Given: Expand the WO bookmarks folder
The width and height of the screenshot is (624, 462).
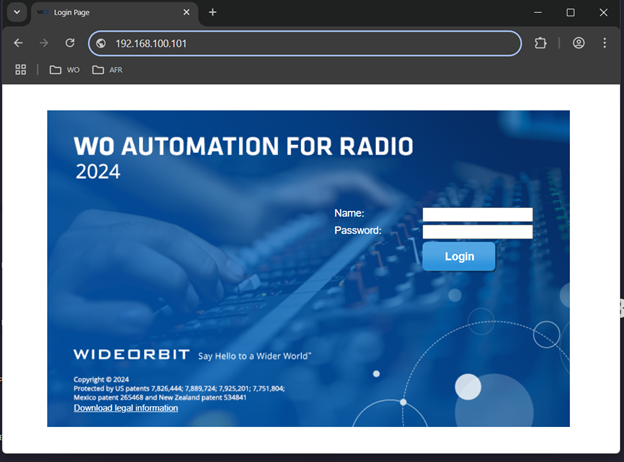Looking at the screenshot, I should point(64,70).
